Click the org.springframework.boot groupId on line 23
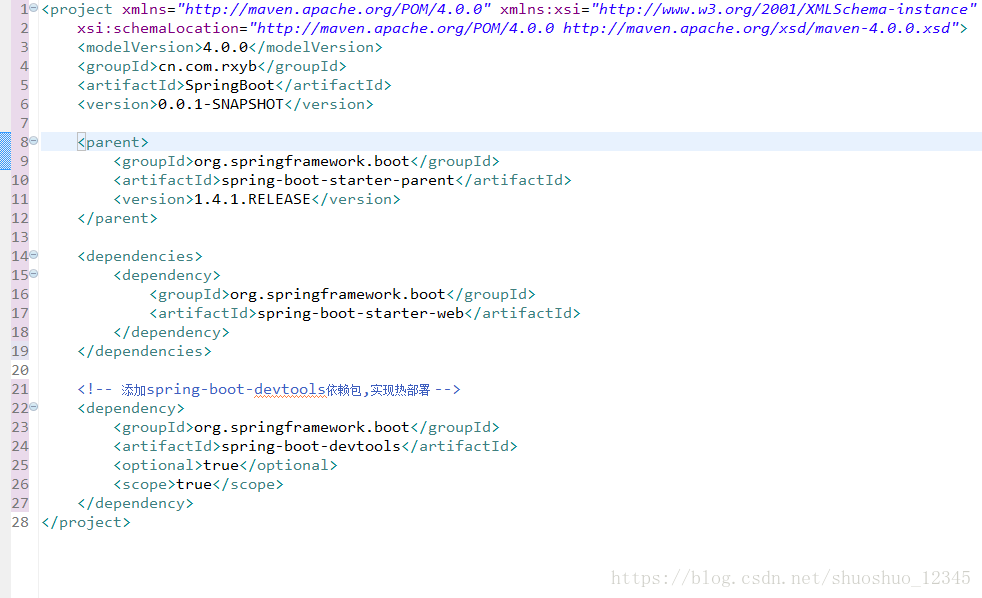982x598 pixels. (x=302, y=427)
